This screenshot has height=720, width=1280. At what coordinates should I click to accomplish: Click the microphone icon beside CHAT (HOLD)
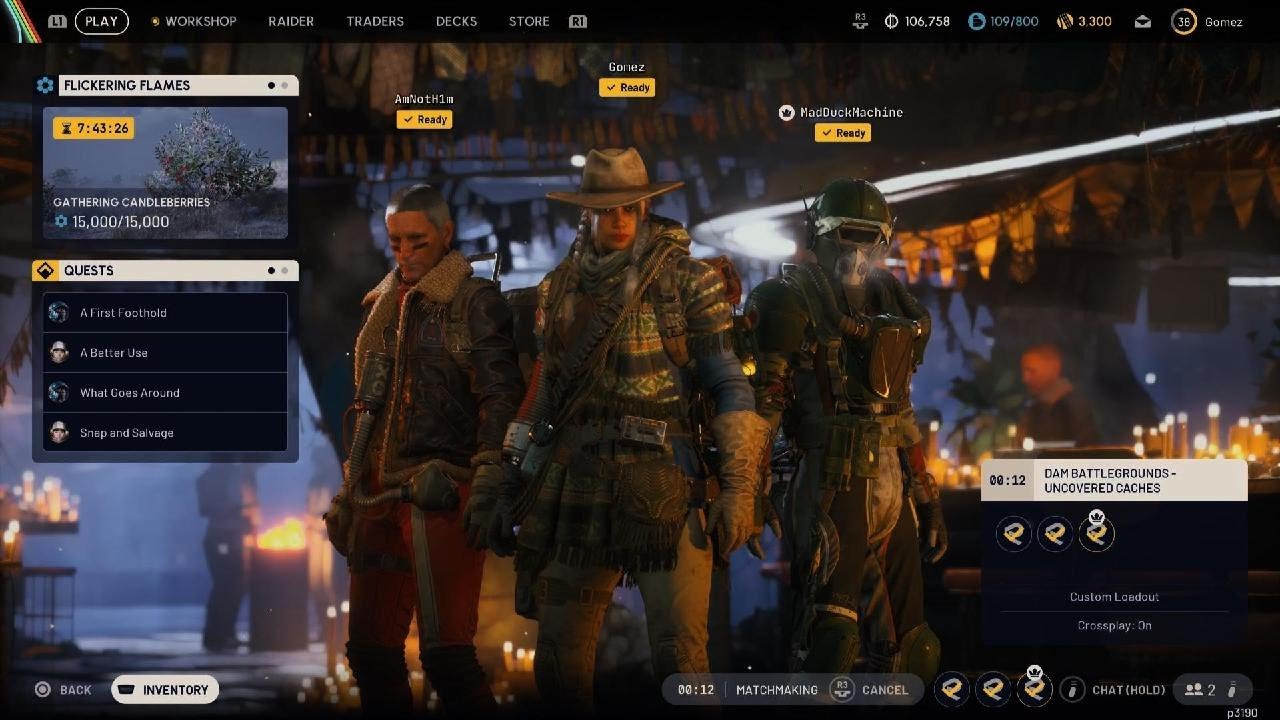coord(1072,689)
